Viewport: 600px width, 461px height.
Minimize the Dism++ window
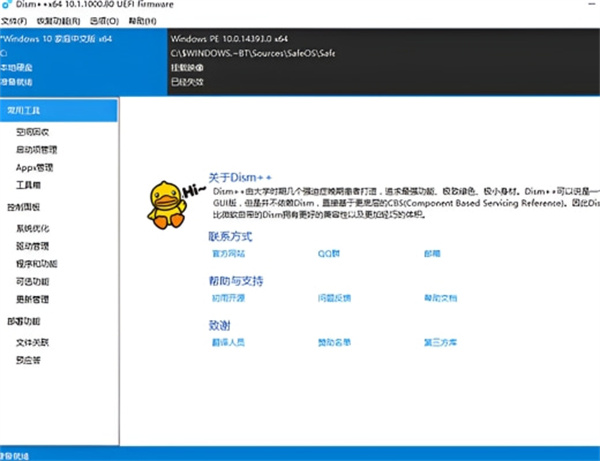(592, 4)
